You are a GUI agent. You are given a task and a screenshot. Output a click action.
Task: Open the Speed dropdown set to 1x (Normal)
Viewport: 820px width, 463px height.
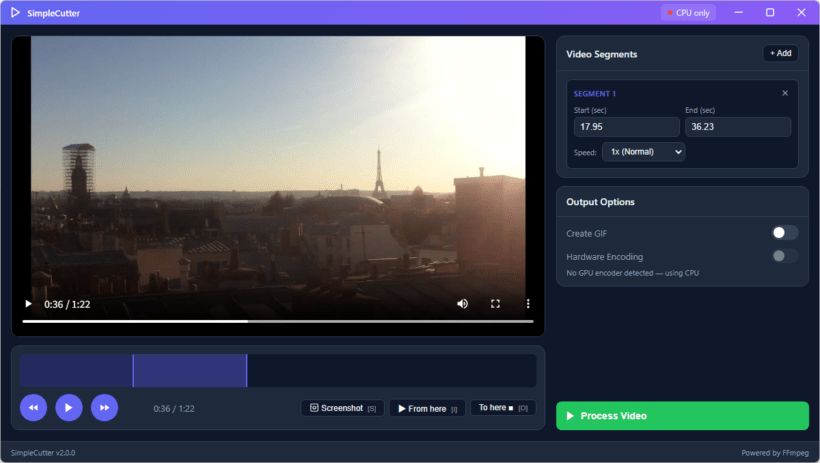point(643,152)
